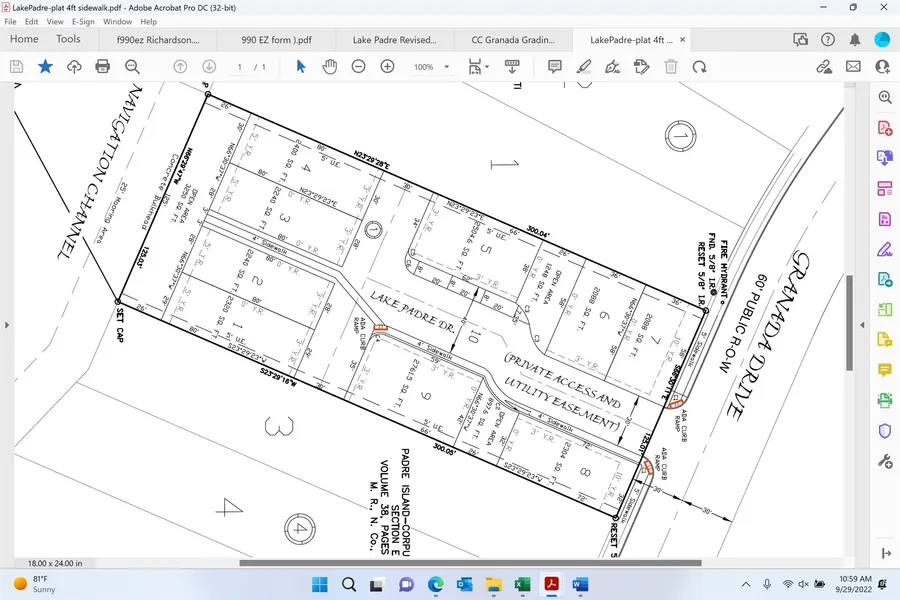Viewport: 900px width, 600px height.
Task: Open the Fill & Sign tool in sidebar
Action: (885, 249)
